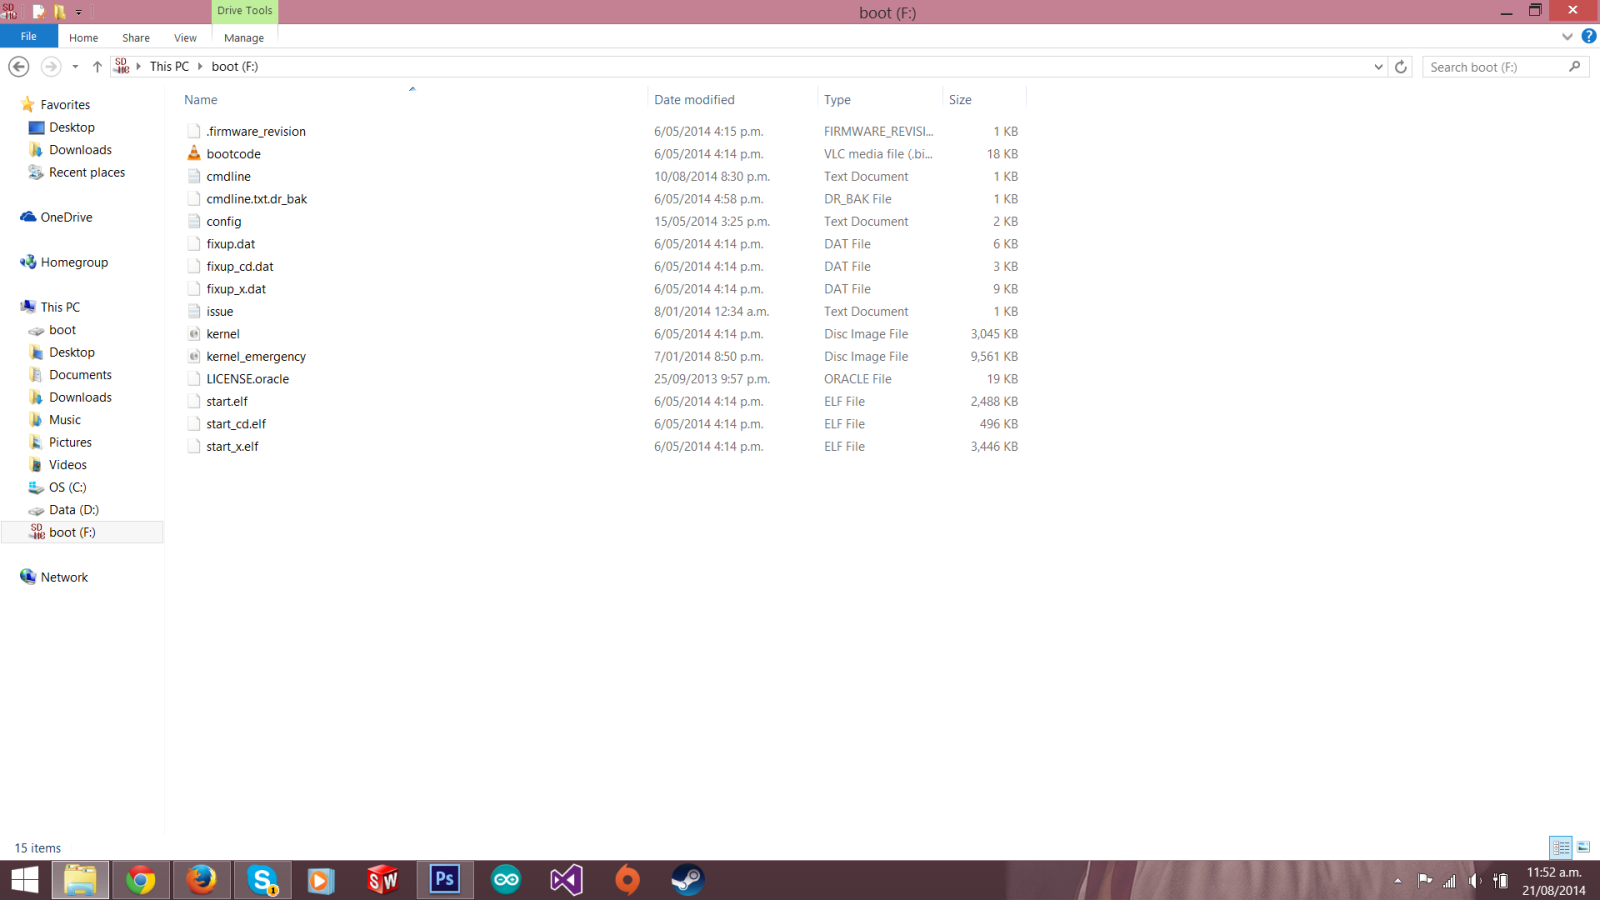Screen dimensions: 1600x900
Task: Switch to Large icons view layout
Action: pyautogui.click(x=1583, y=848)
